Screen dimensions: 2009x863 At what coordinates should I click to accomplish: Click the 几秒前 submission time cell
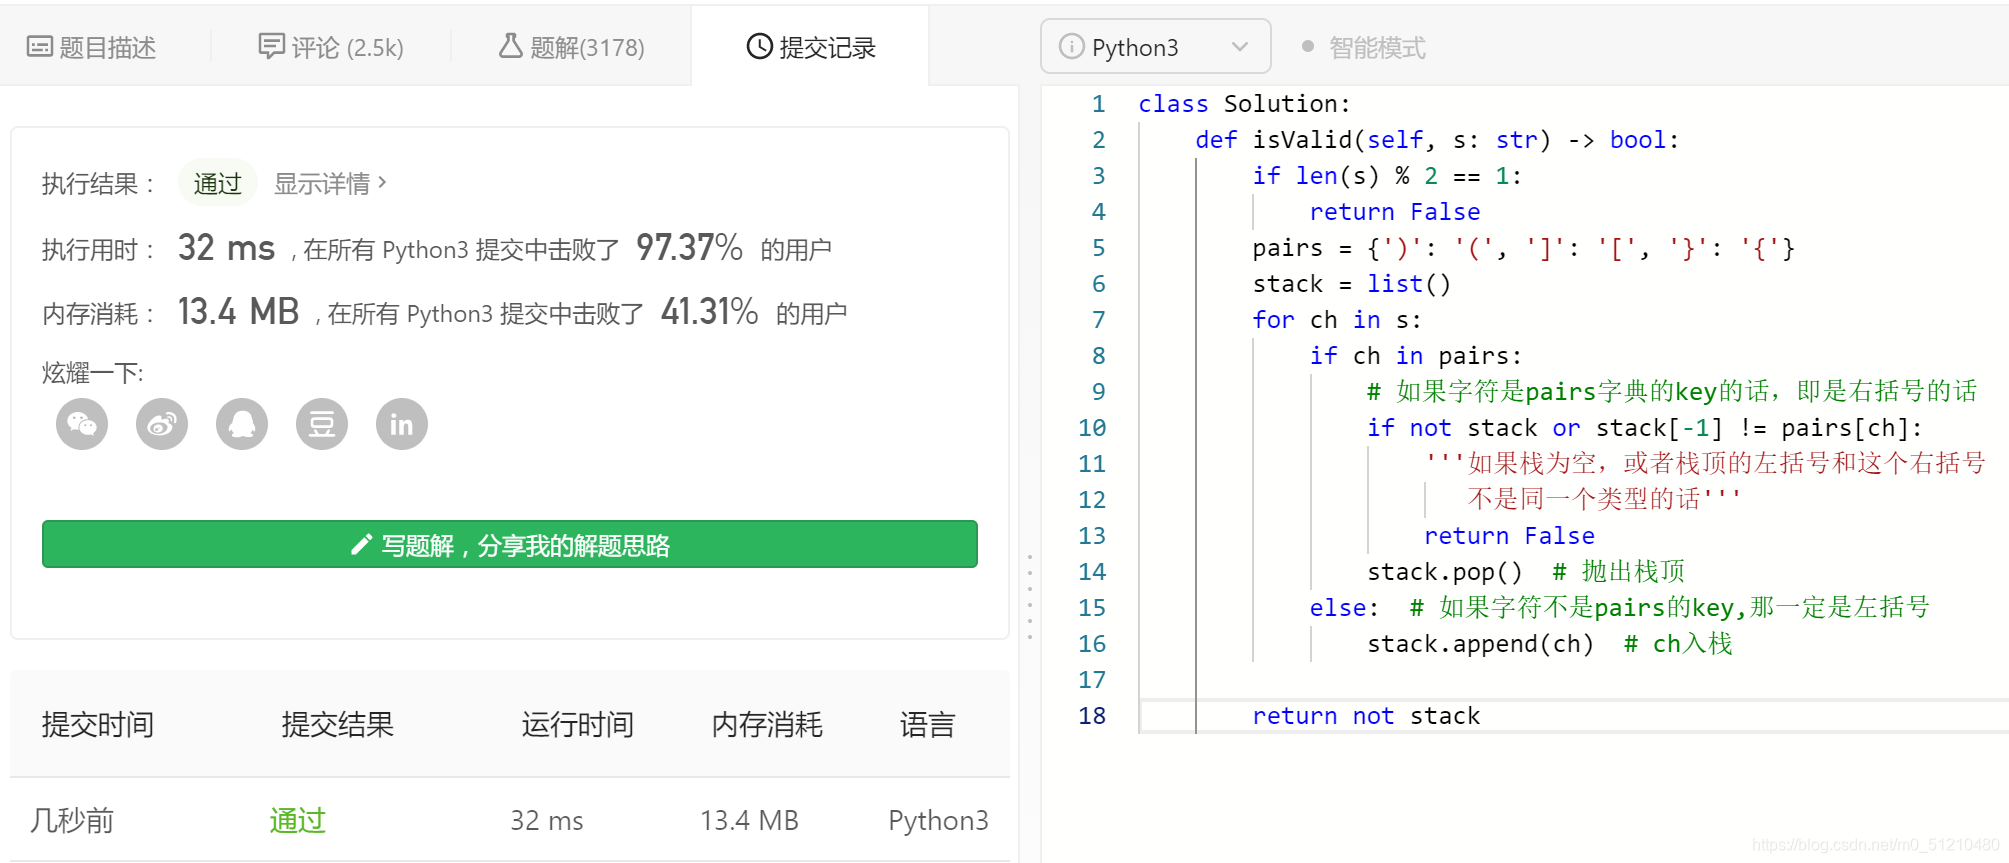pyautogui.click(x=72, y=821)
